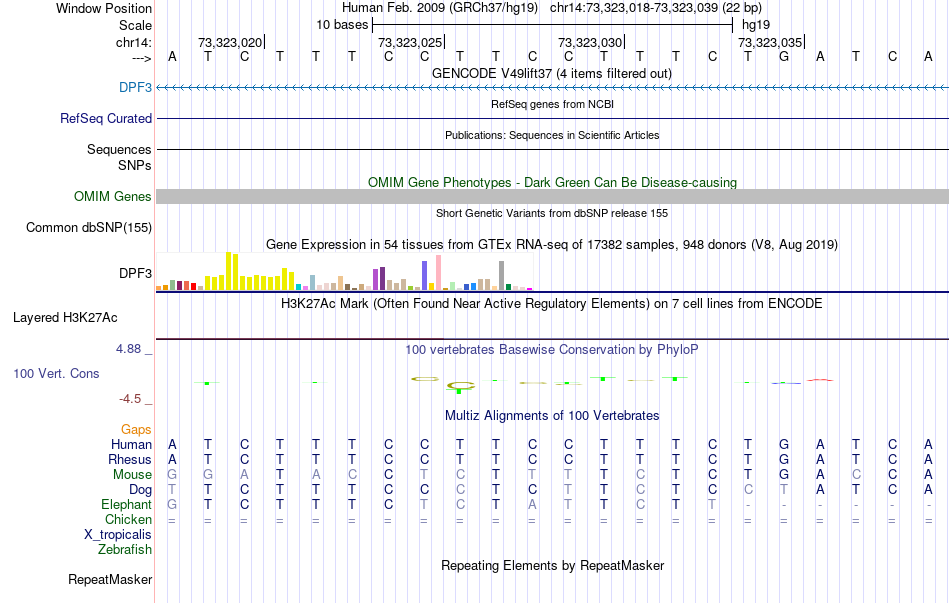Viewport: 950px width, 603px height.
Task: Select the Elephant alignment row label
Action: [126, 504]
